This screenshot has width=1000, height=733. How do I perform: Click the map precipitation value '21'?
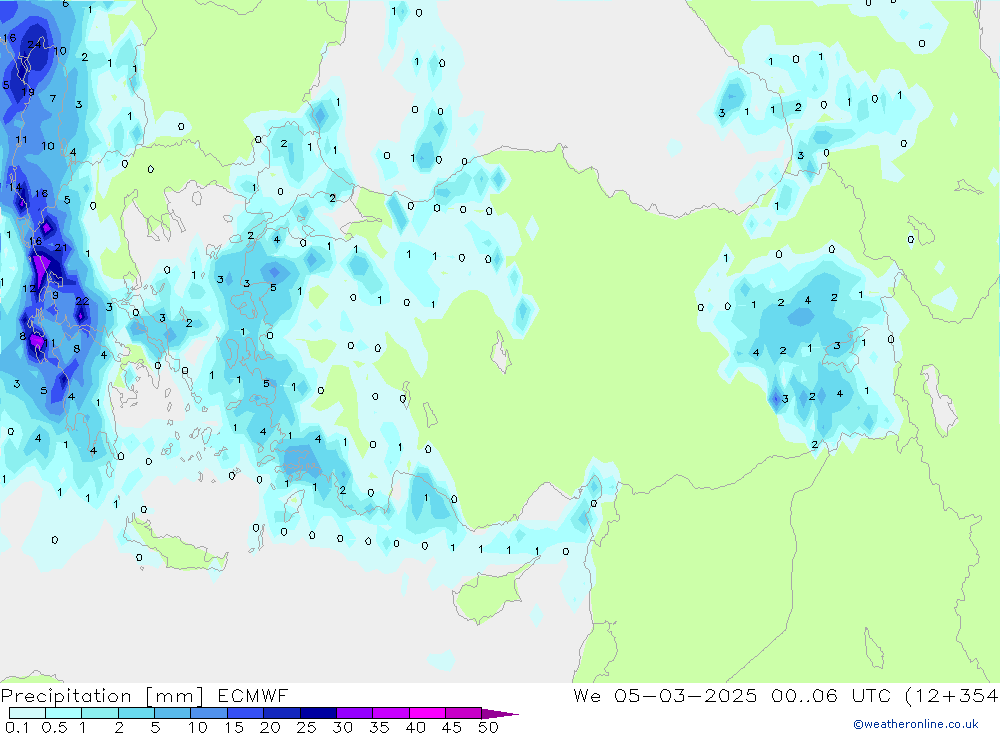coord(61,248)
